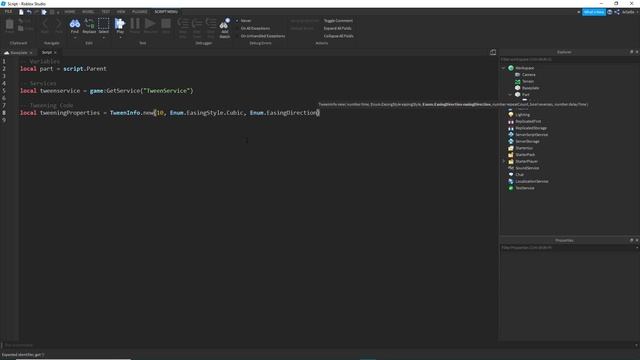Click the Lighting bulb icon in Explorer
Image resolution: width=640 pixels, height=360 pixels.
[x=511, y=115]
